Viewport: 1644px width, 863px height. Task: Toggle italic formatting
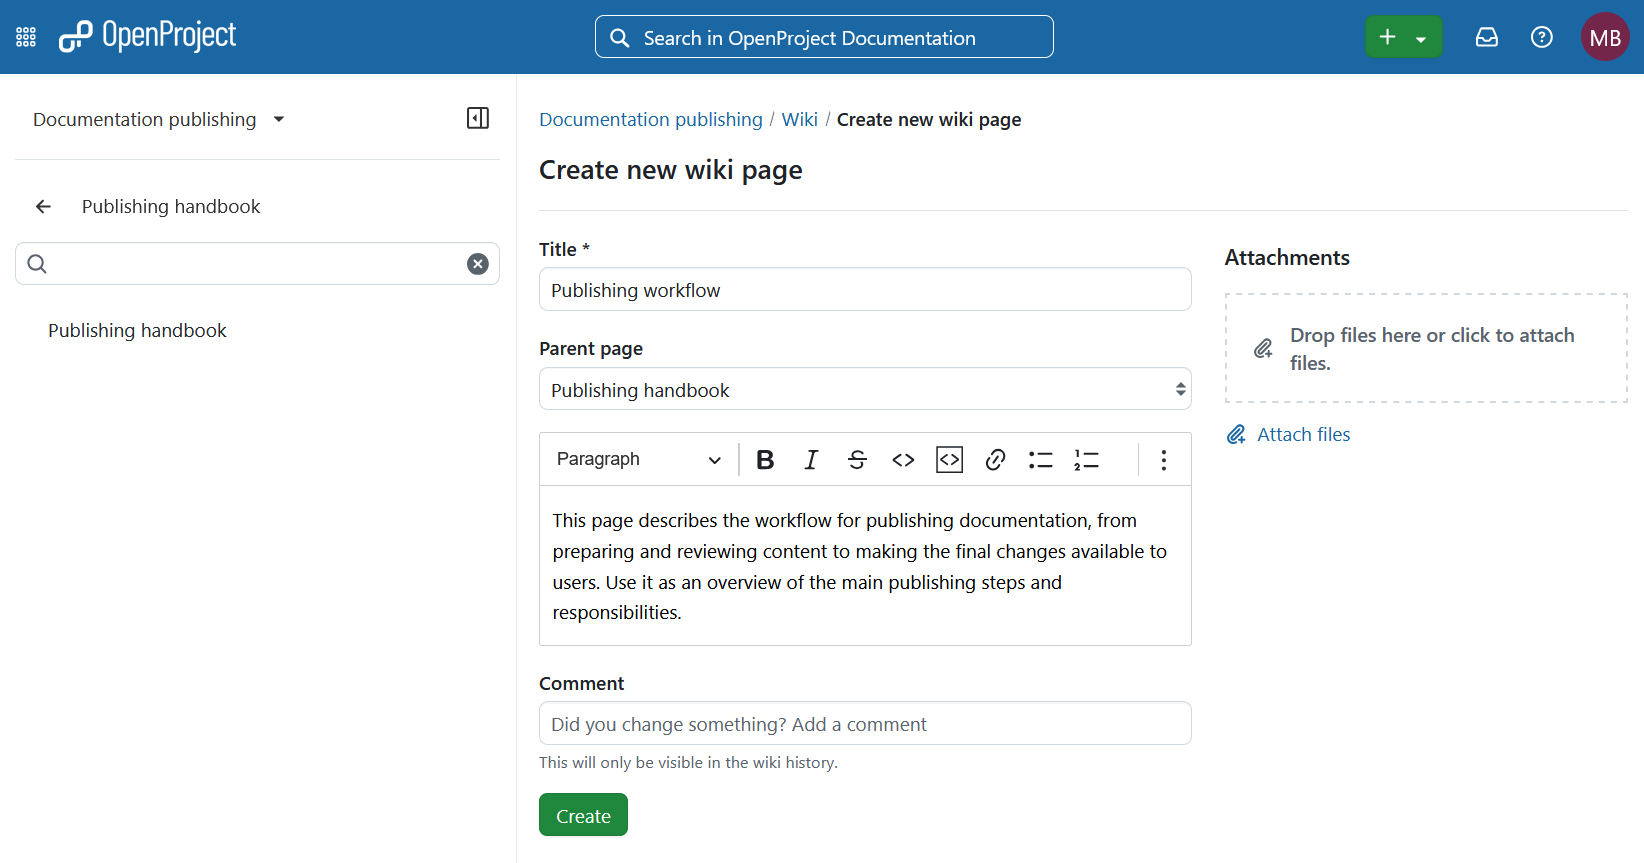[x=811, y=459]
